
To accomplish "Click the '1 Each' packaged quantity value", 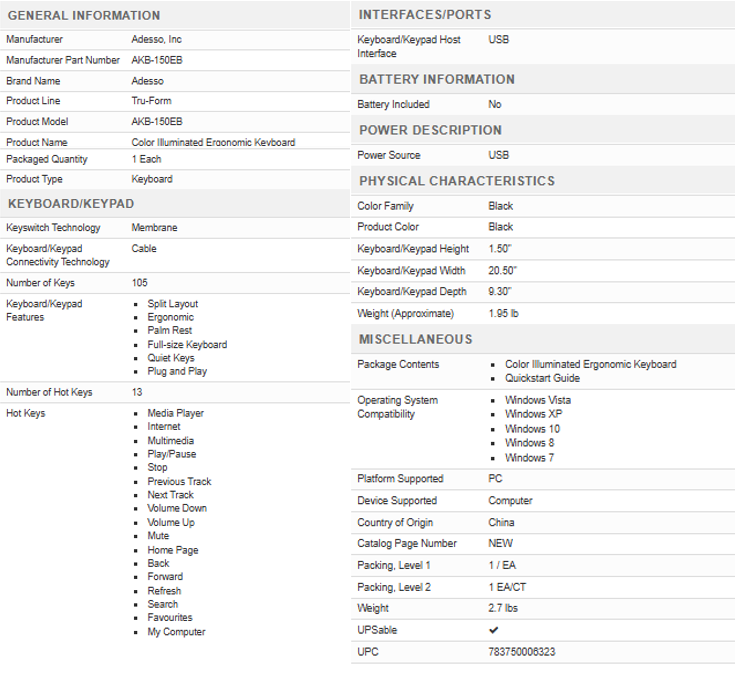I will coord(146,159).
